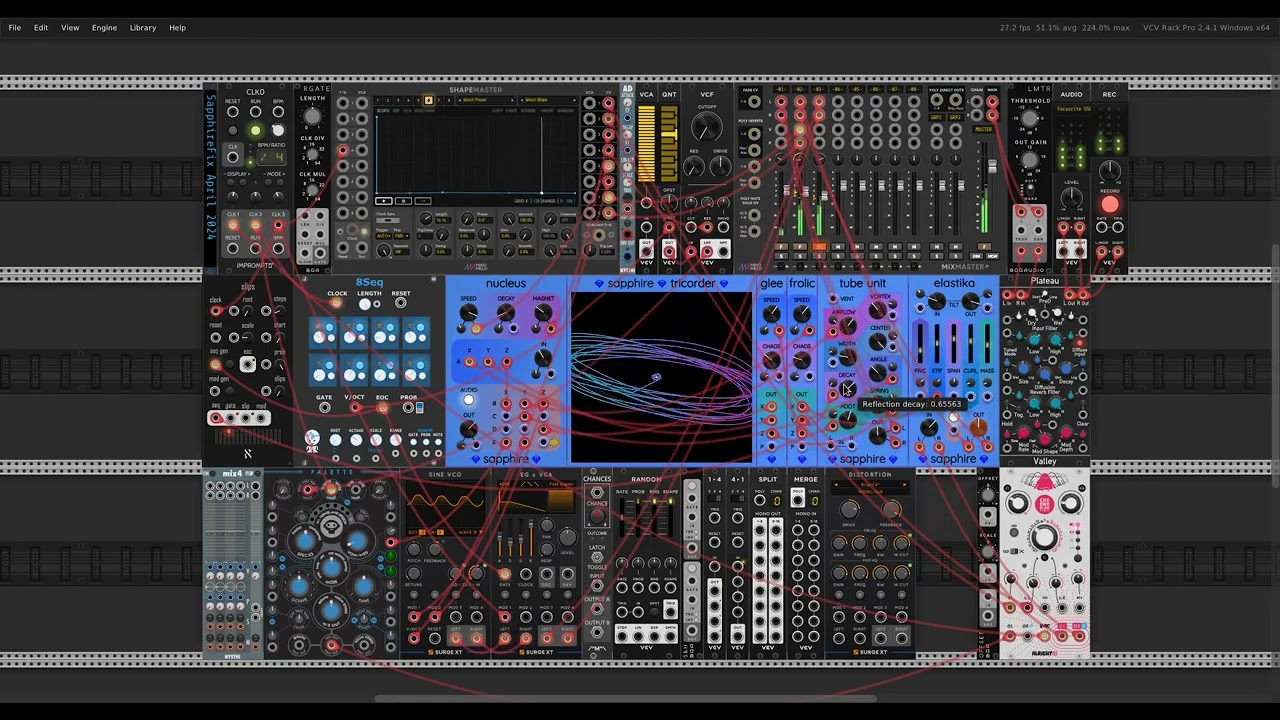Click the 8Seq V/OCT output jack
Screen dimensions: 1280x720
click(x=354, y=407)
